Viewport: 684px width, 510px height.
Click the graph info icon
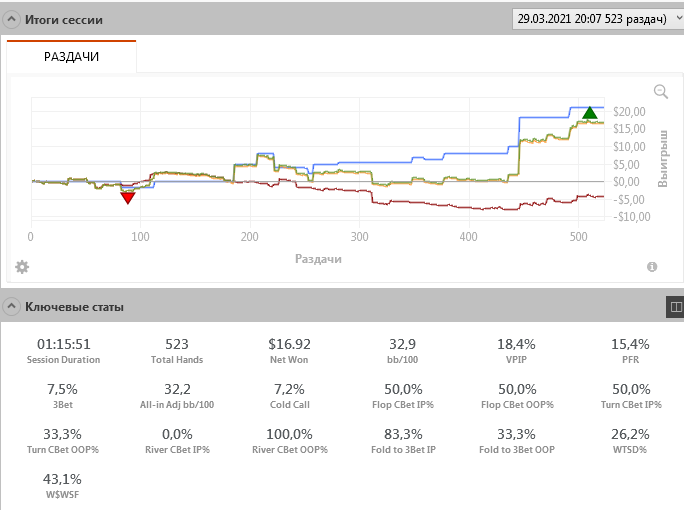click(x=652, y=267)
